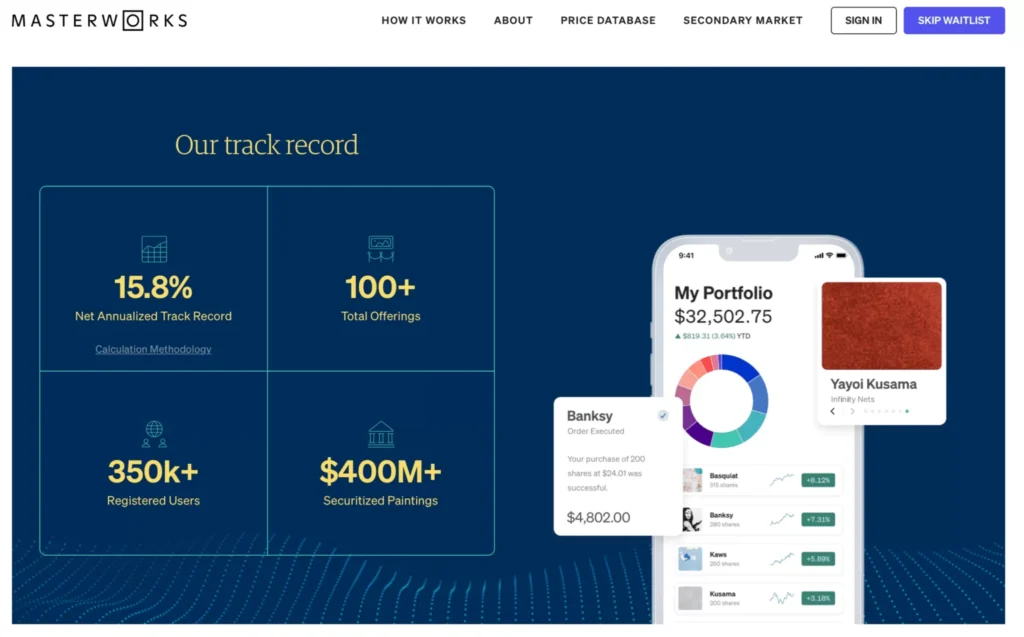1024x637 pixels.
Task: Click the chart icon above 15.8%
Action: [154, 249]
